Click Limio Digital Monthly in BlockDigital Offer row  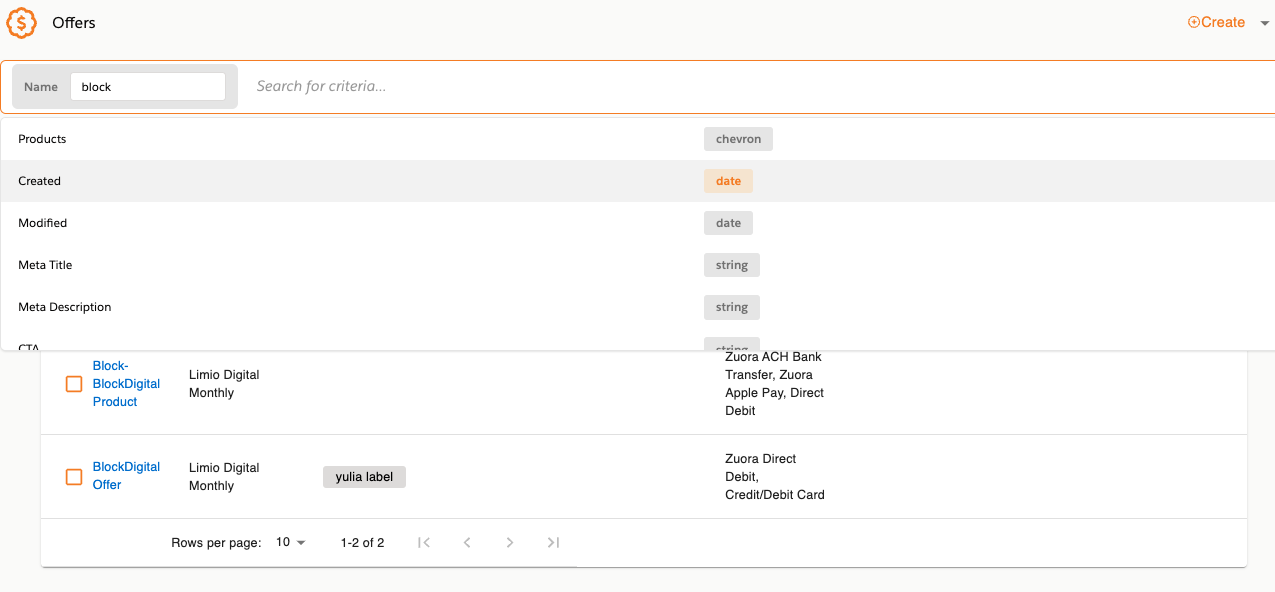tap(224, 477)
